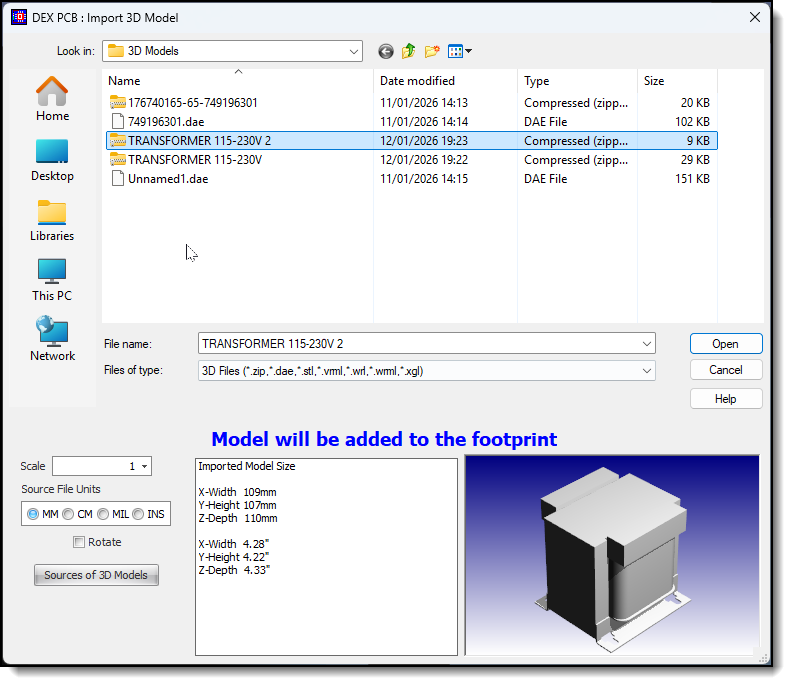This screenshot has height=686, width=792.
Task: Select MM source file units
Action: click(x=33, y=514)
